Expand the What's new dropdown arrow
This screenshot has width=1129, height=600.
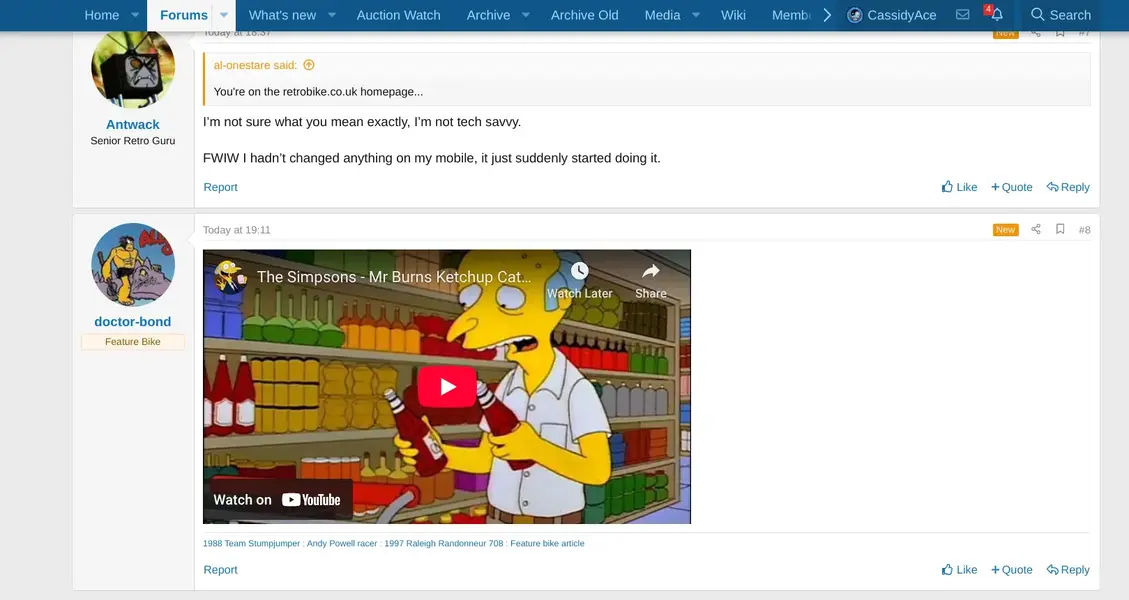332,15
